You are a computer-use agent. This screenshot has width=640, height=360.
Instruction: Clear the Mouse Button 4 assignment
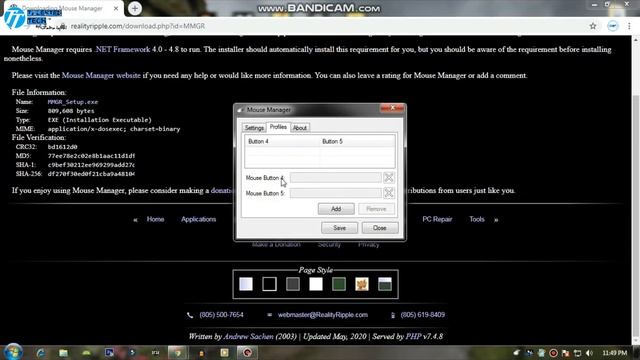[x=389, y=178]
